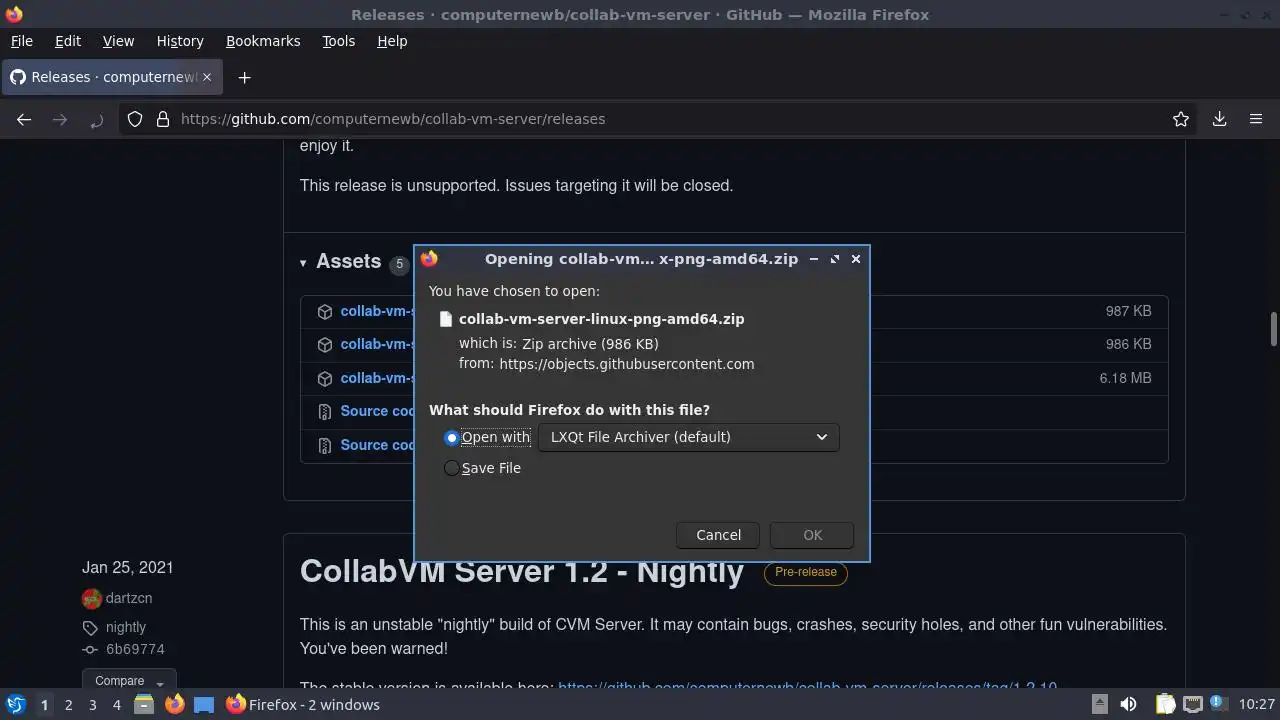Click the tag icon beside nightly
The width and height of the screenshot is (1280, 720).
(x=90, y=628)
